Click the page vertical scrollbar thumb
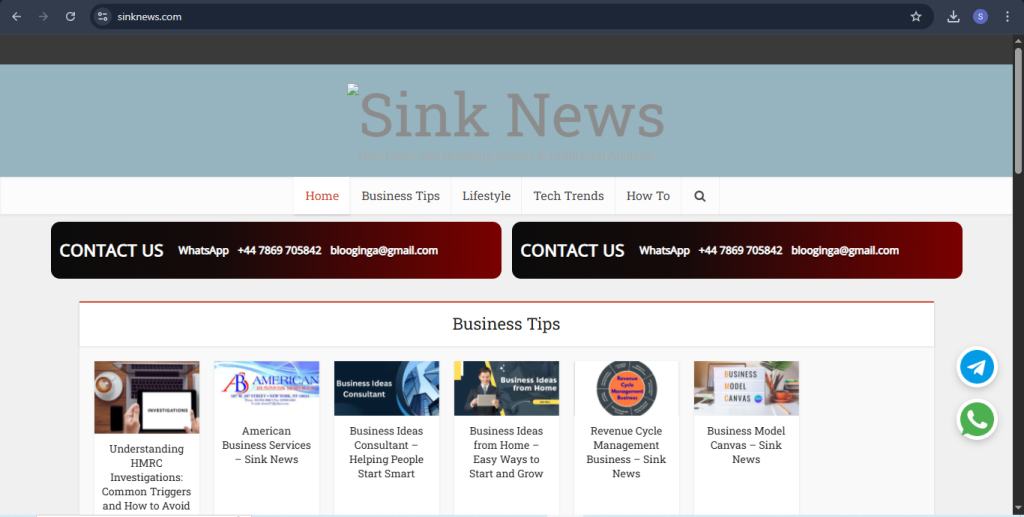1024x517 pixels. coord(1018,111)
